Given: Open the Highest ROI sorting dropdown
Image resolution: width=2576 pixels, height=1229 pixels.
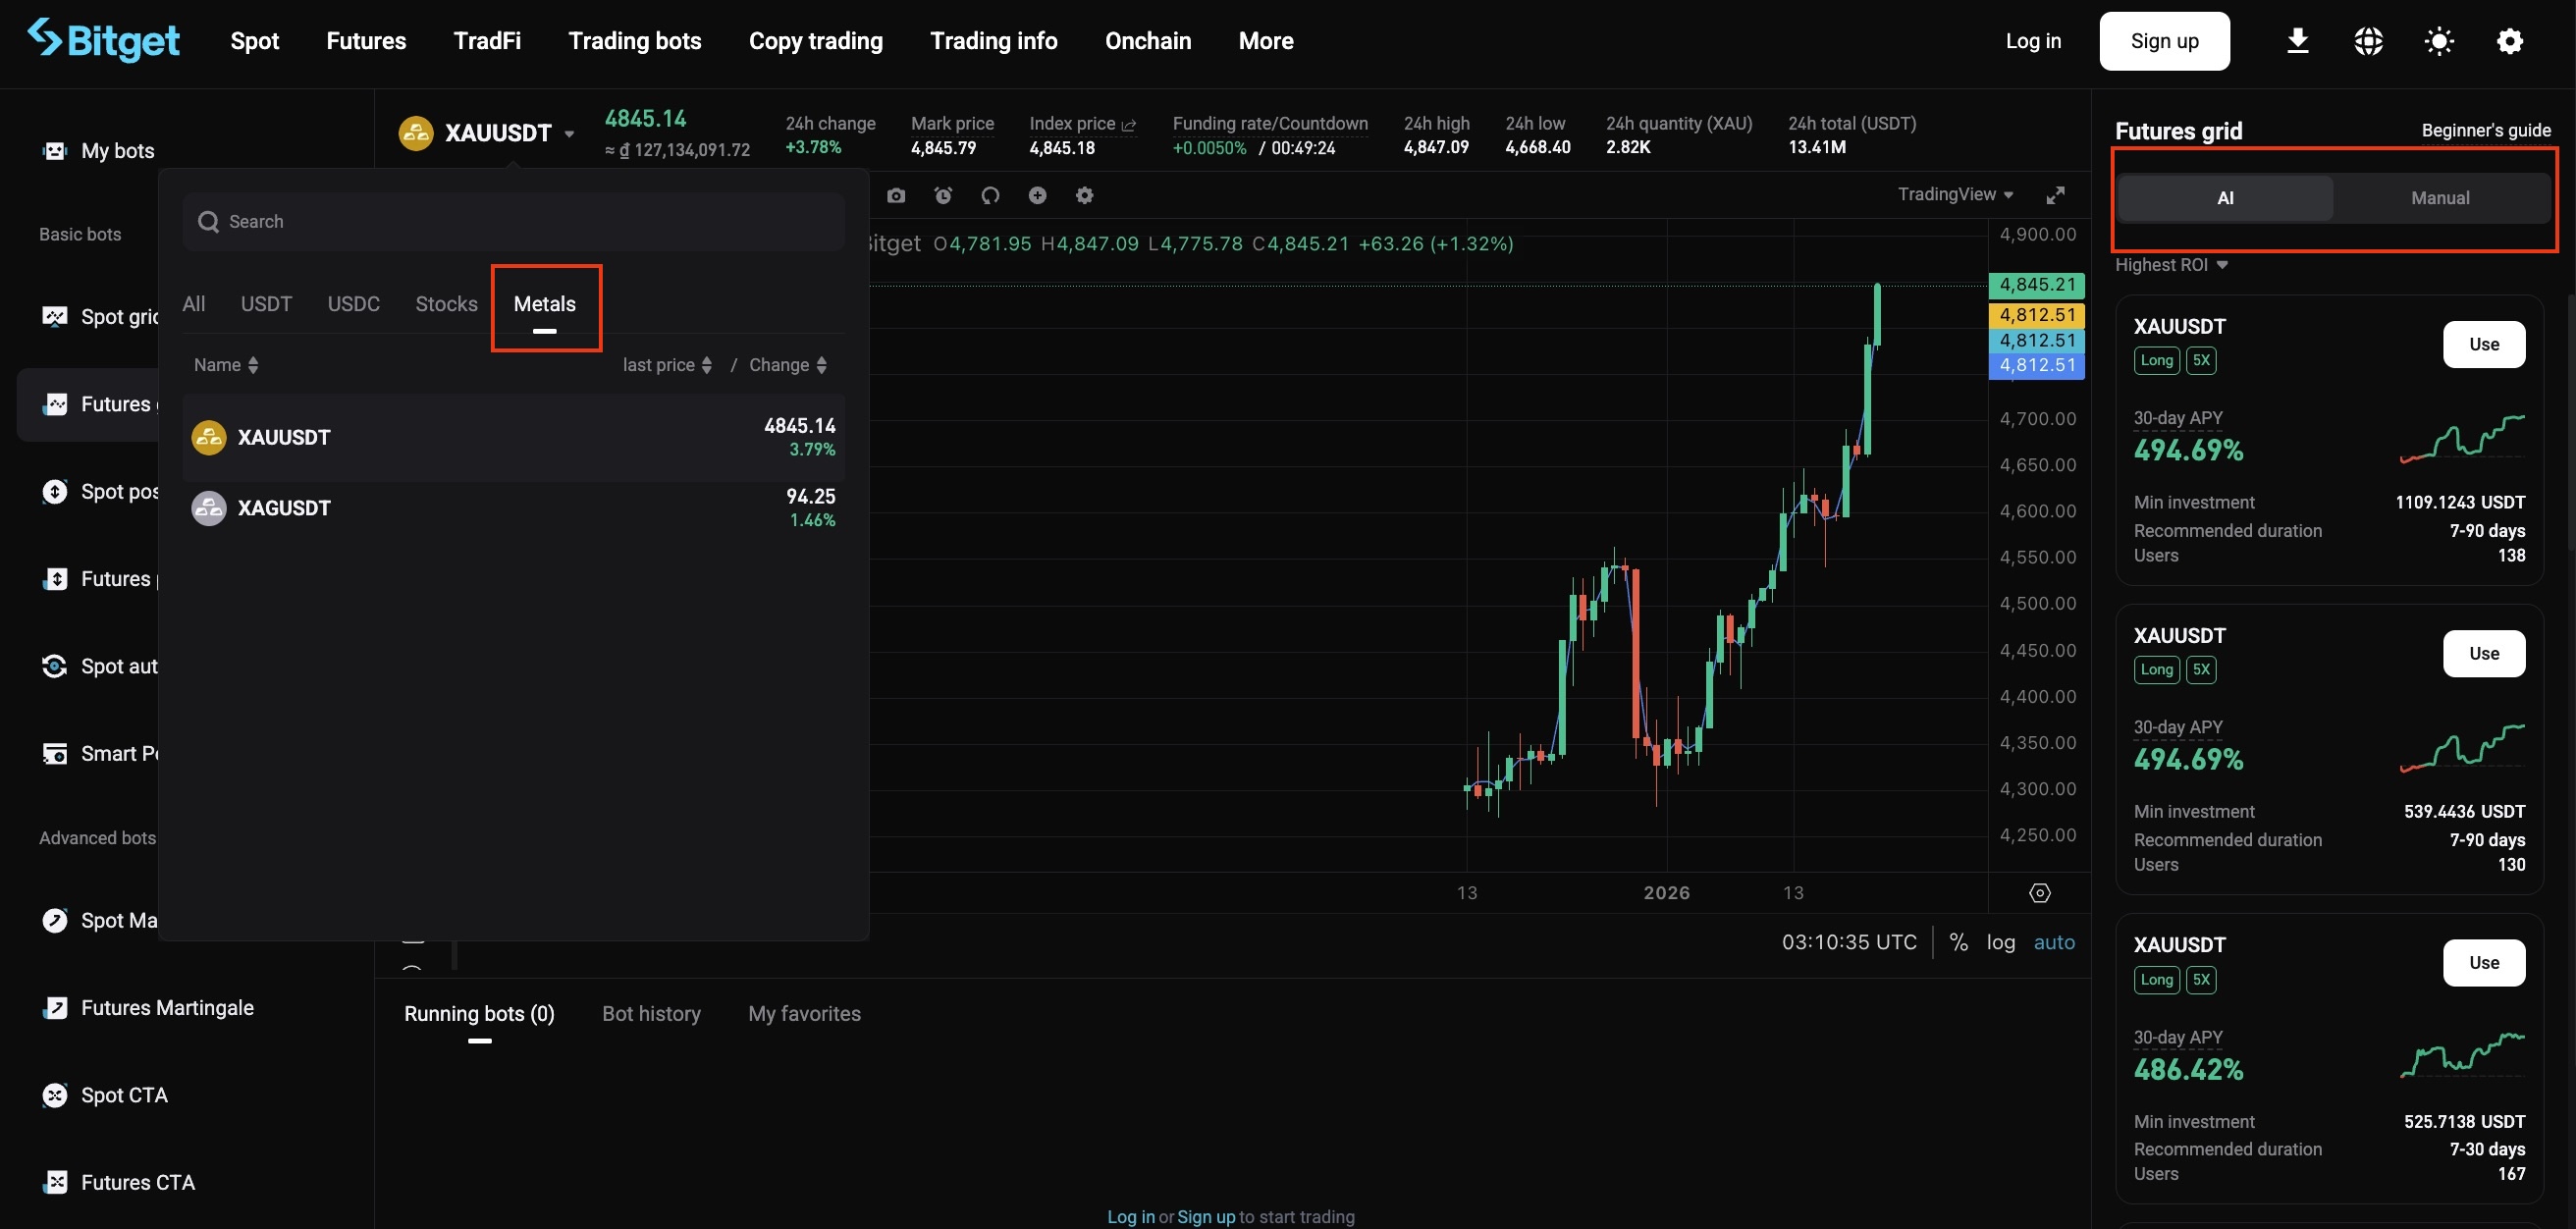Looking at the screenshot, I should [2170, 264].
